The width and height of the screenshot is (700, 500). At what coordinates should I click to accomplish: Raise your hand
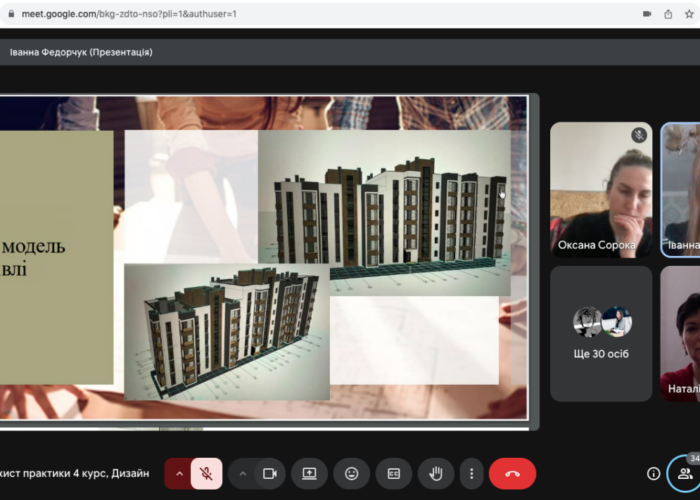(x=435, y=473)
